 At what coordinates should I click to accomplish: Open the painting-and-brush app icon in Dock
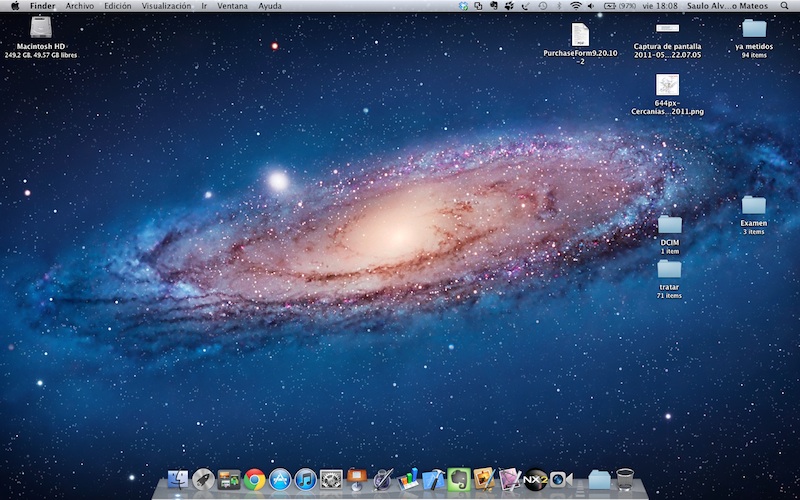pyautogui.click(x=484, y=479)
